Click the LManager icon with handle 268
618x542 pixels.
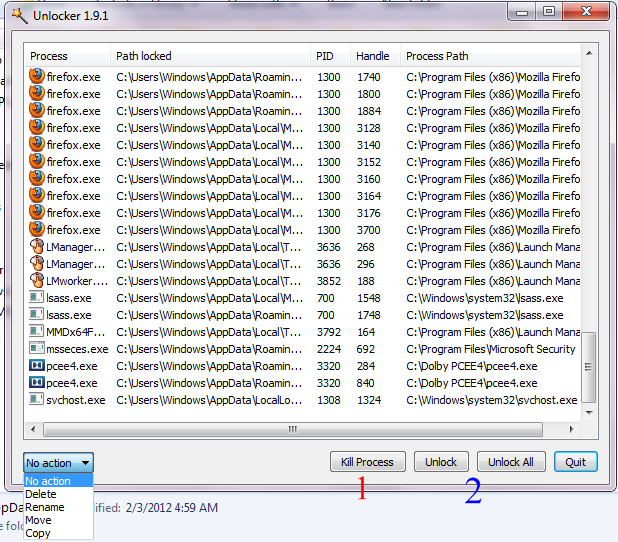coord(37,246)
